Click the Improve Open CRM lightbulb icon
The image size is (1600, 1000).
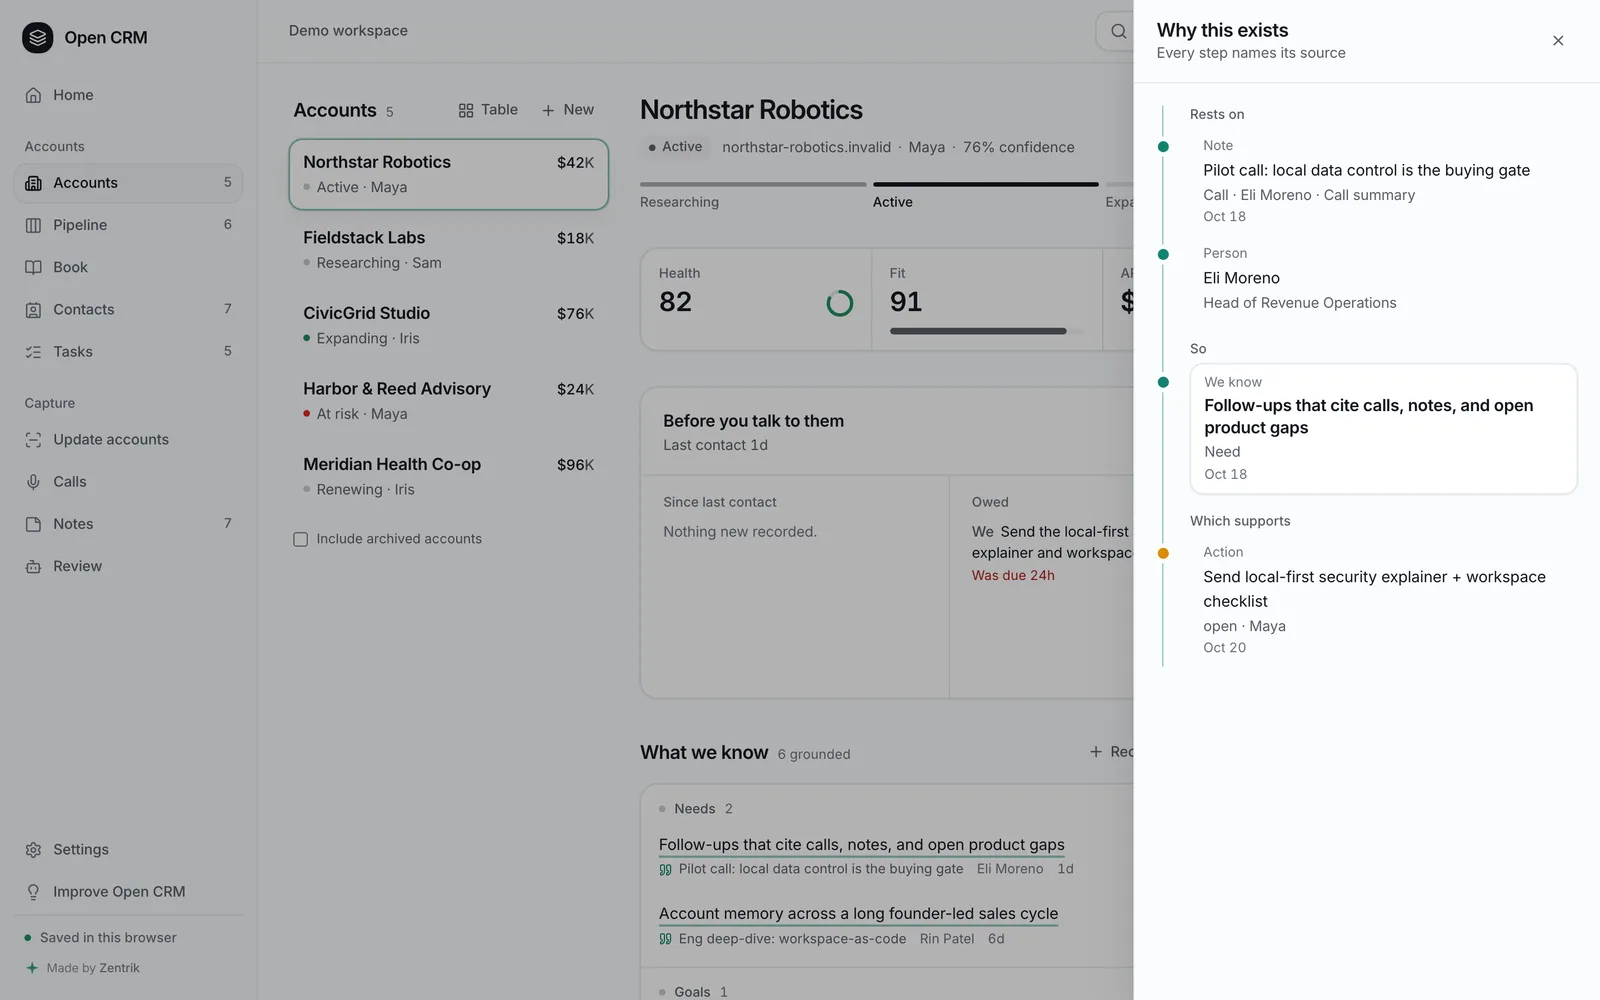tap(33, 892)
